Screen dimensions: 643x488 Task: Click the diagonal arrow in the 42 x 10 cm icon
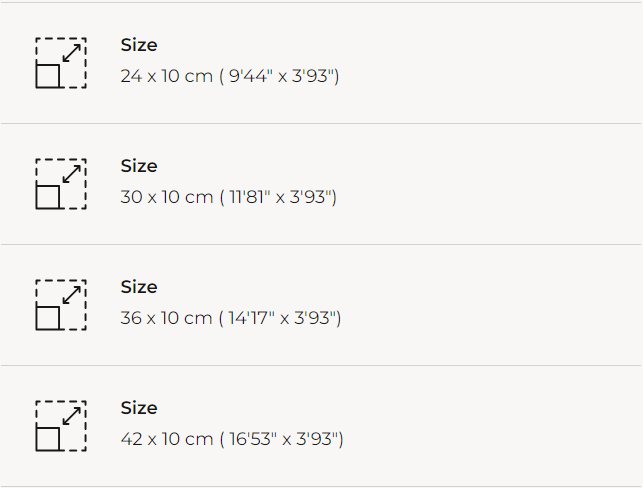click(x=72, y=415)
